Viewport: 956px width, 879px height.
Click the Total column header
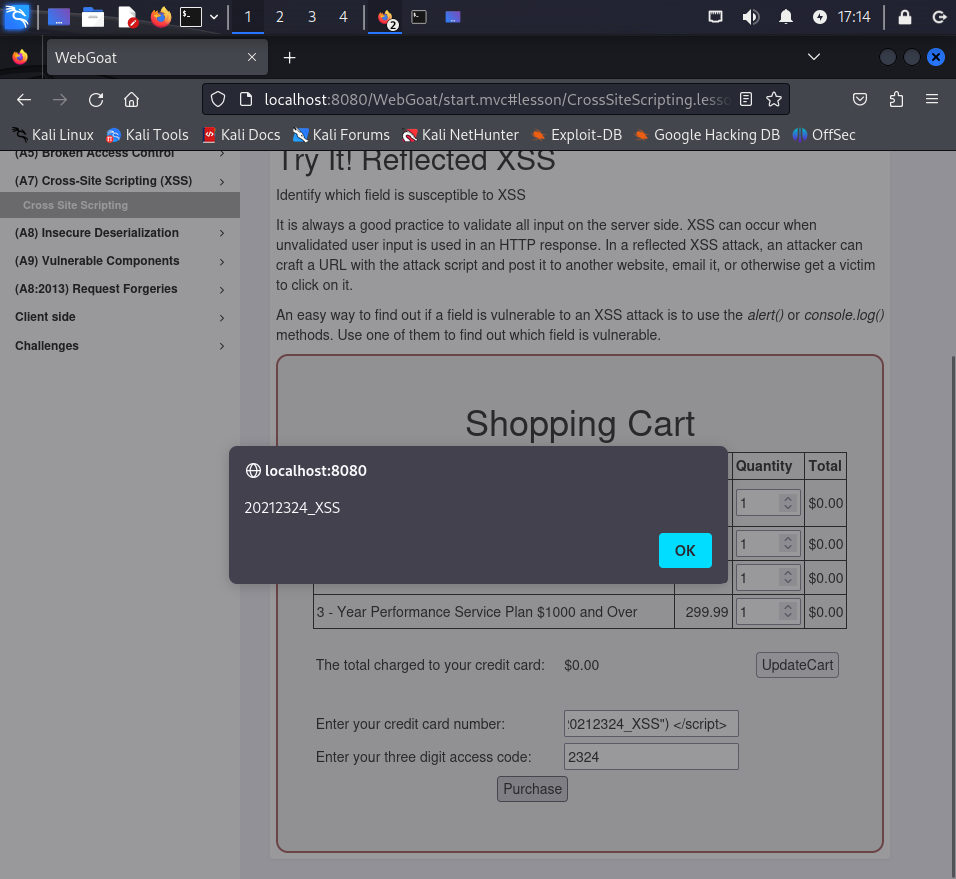coord(825,466)
